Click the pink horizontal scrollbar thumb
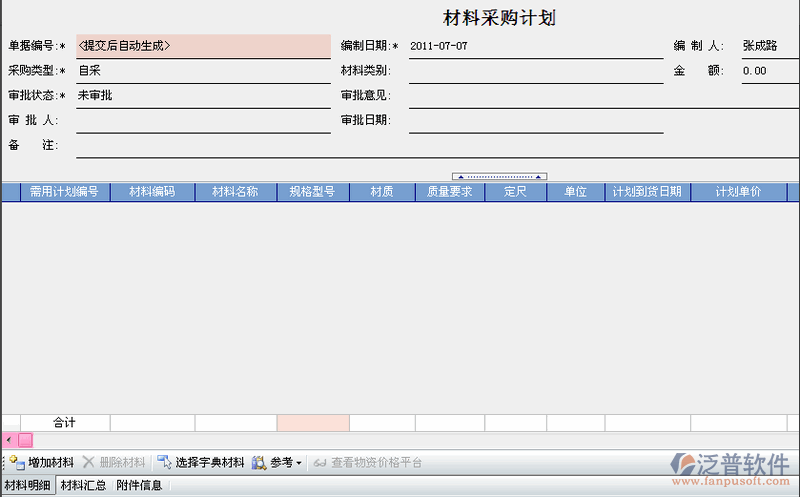Viewport: 800px width, 497px height. tap(26, 440)
